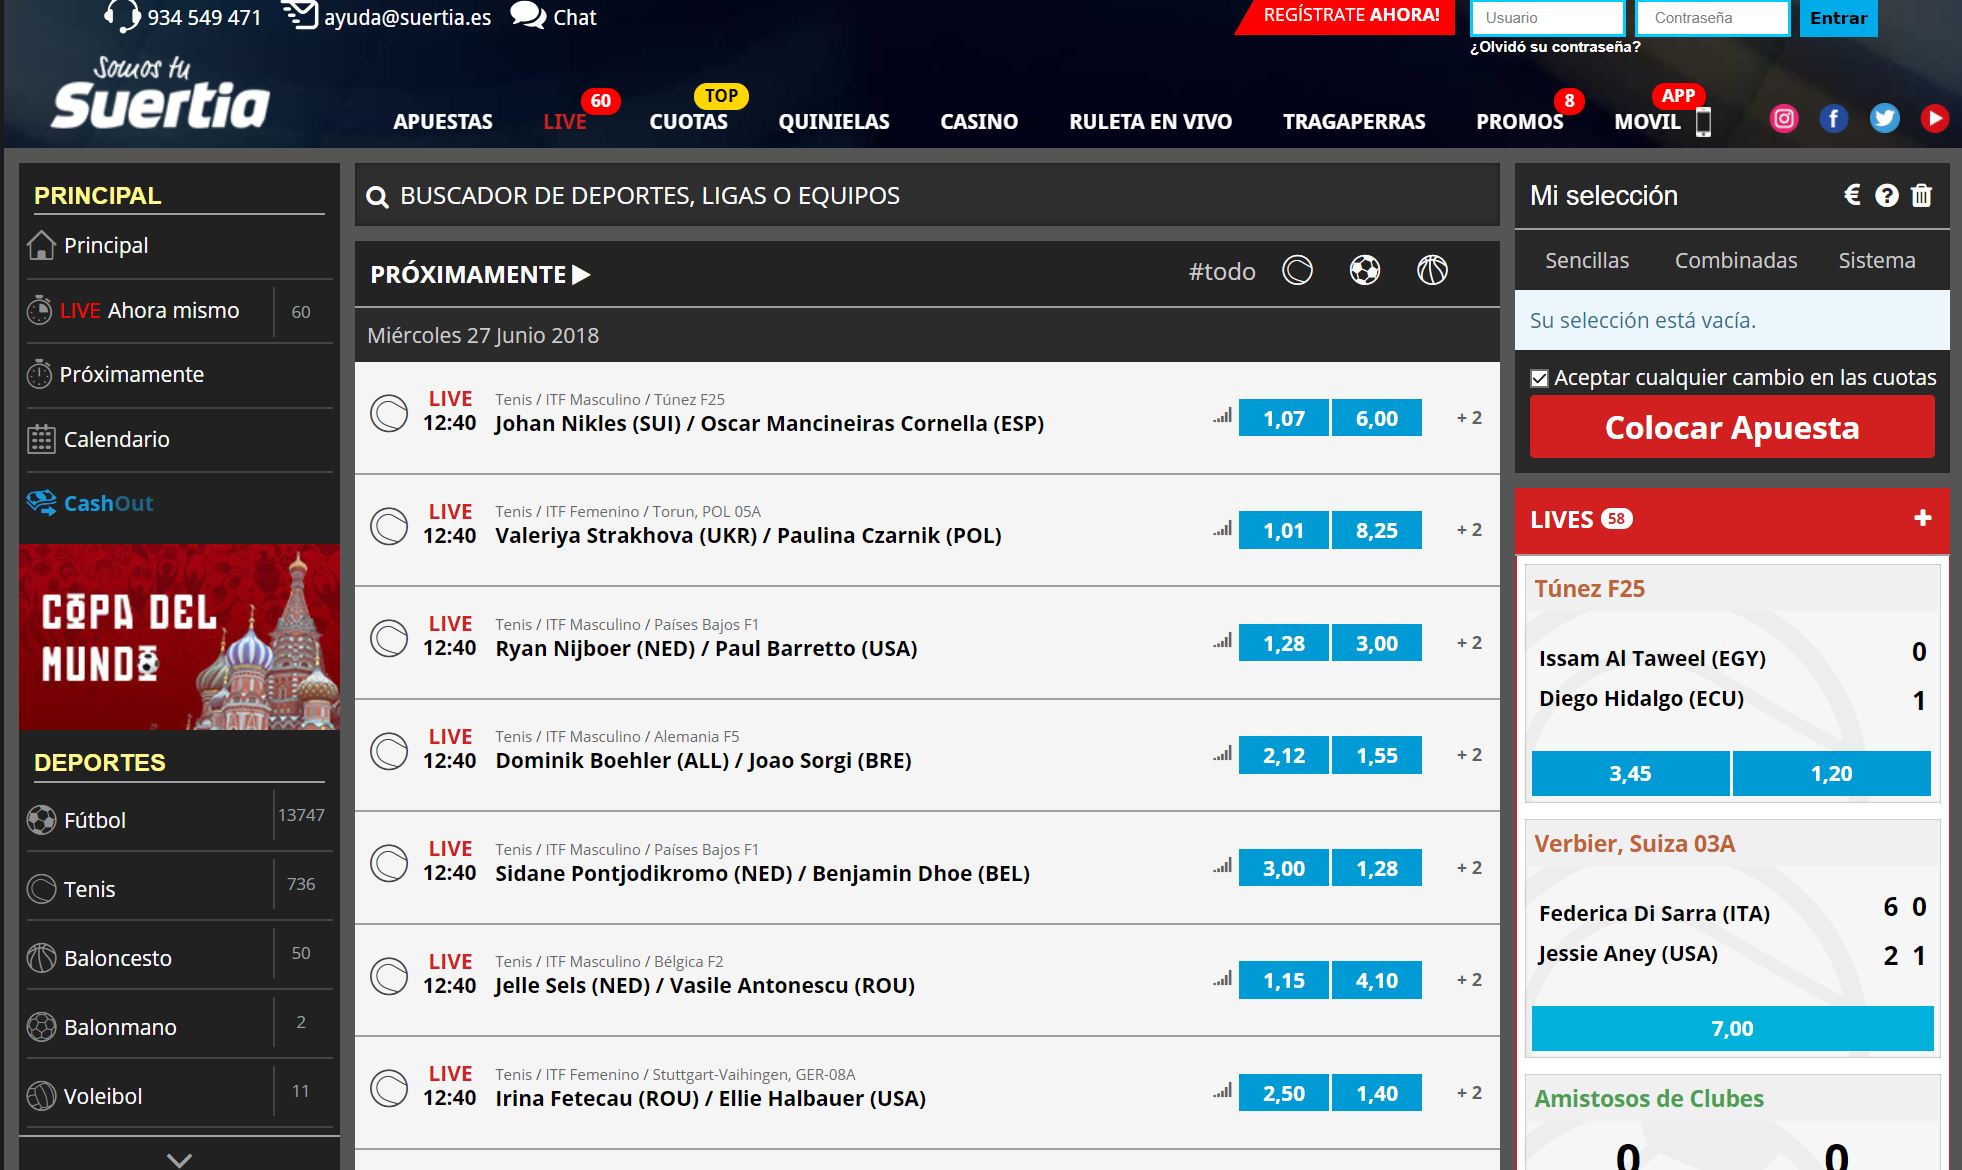
Task: Click the Suertia logo
Action: point(160,94)
